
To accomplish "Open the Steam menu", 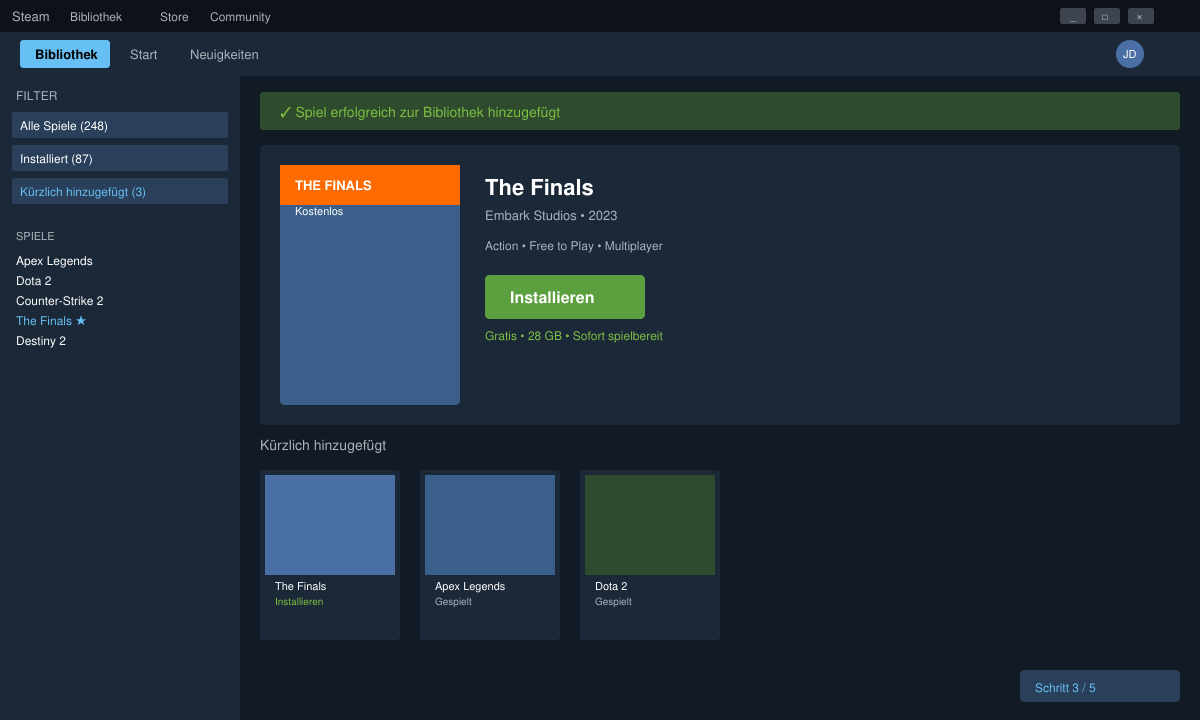I will click(x=30, y=16).
